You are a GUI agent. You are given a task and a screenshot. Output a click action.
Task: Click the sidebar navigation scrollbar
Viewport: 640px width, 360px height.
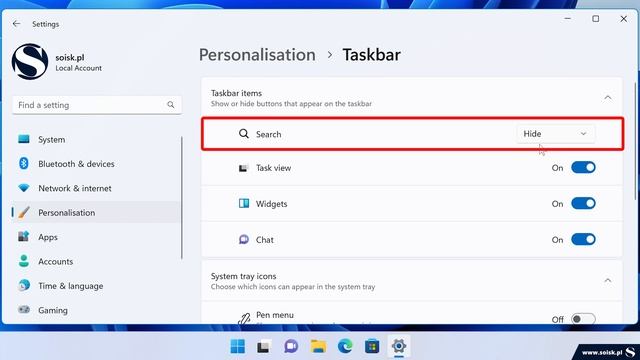[x=182, y=198]
